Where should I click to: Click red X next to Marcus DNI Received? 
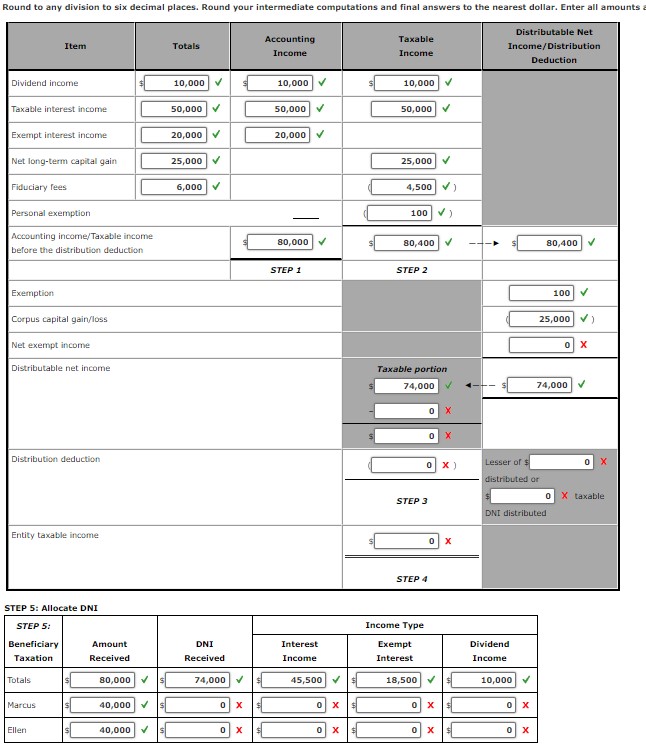pyautogui.click(x=239, y=704)
